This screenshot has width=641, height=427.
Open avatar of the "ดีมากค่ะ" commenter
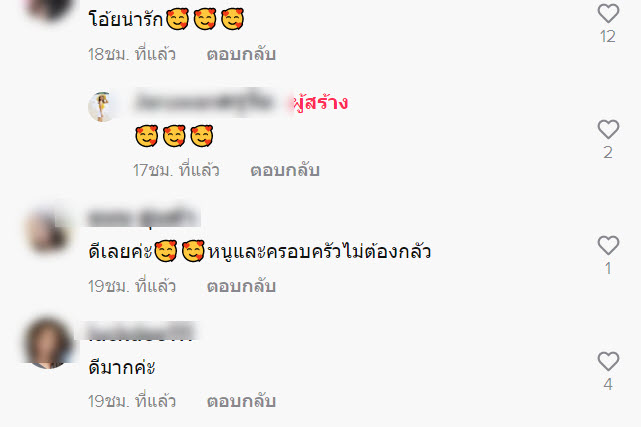tap(48, 343)
